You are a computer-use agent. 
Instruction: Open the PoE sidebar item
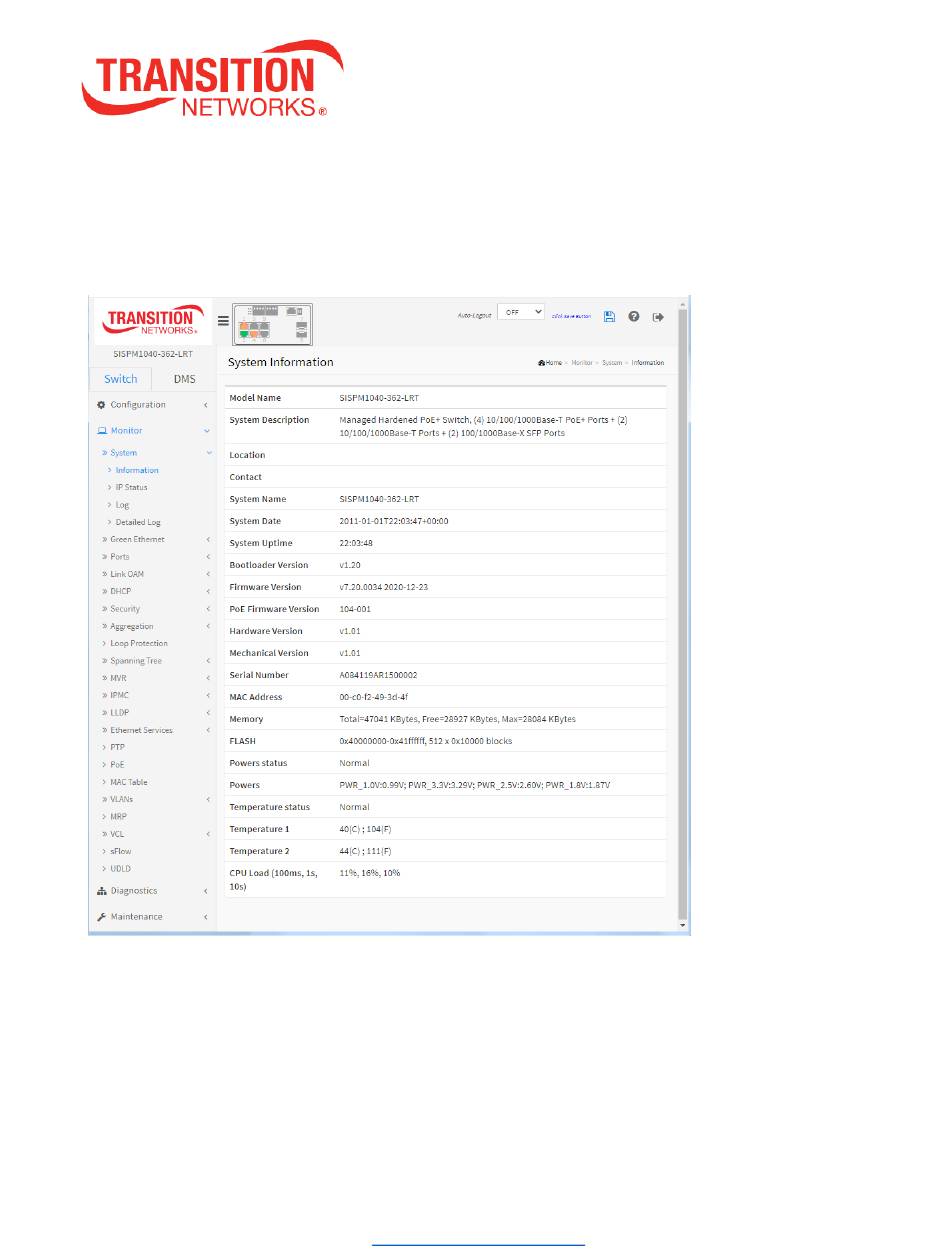tap(118, 765)
